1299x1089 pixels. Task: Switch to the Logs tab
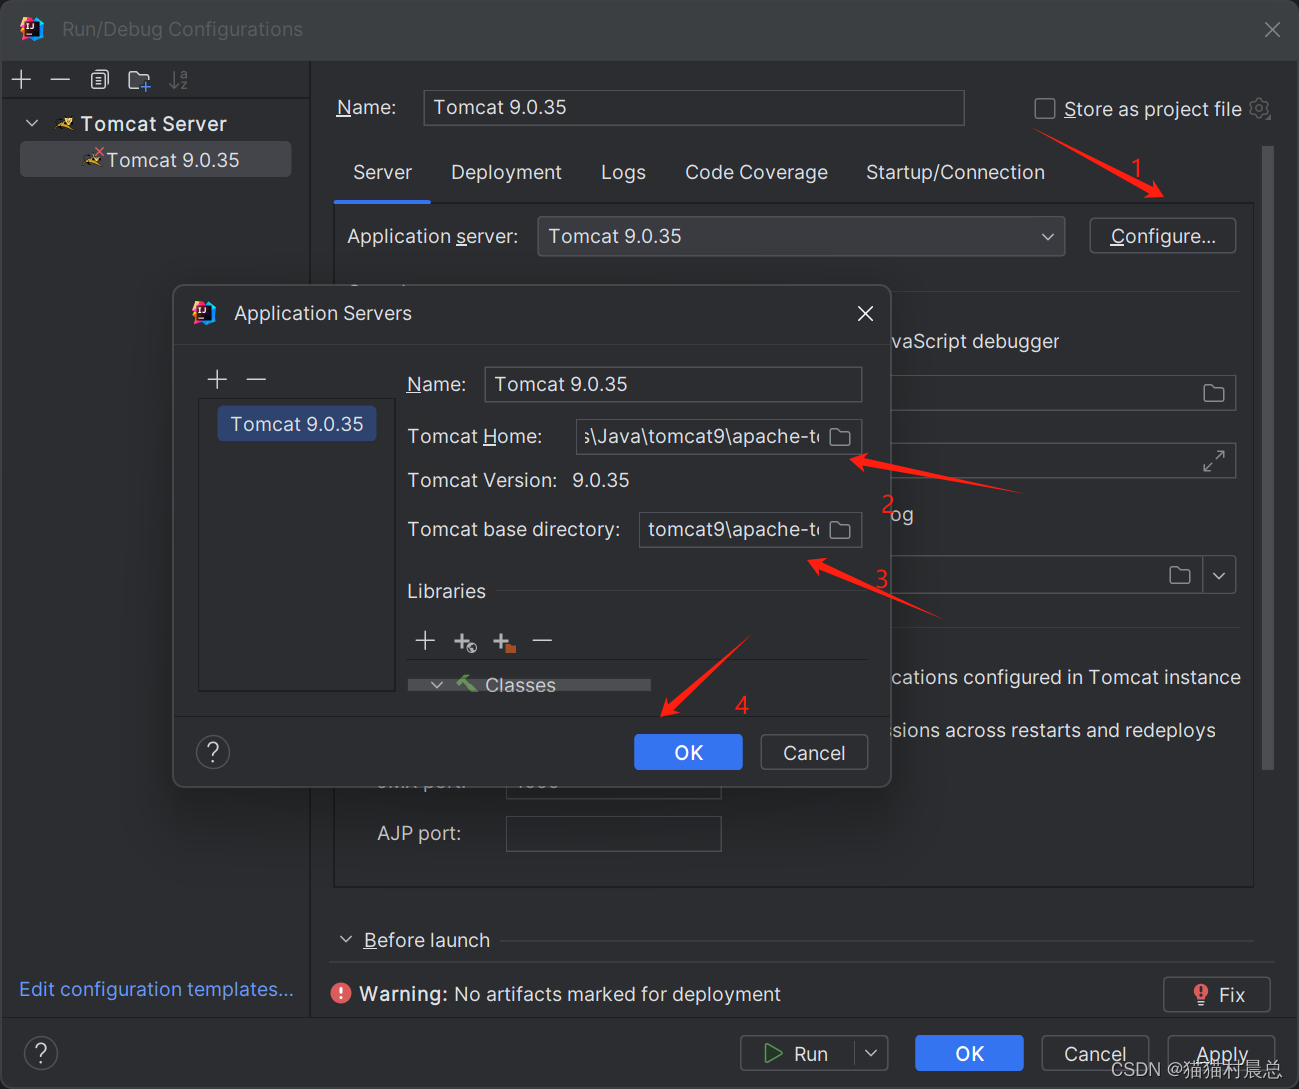pos(623,172)
